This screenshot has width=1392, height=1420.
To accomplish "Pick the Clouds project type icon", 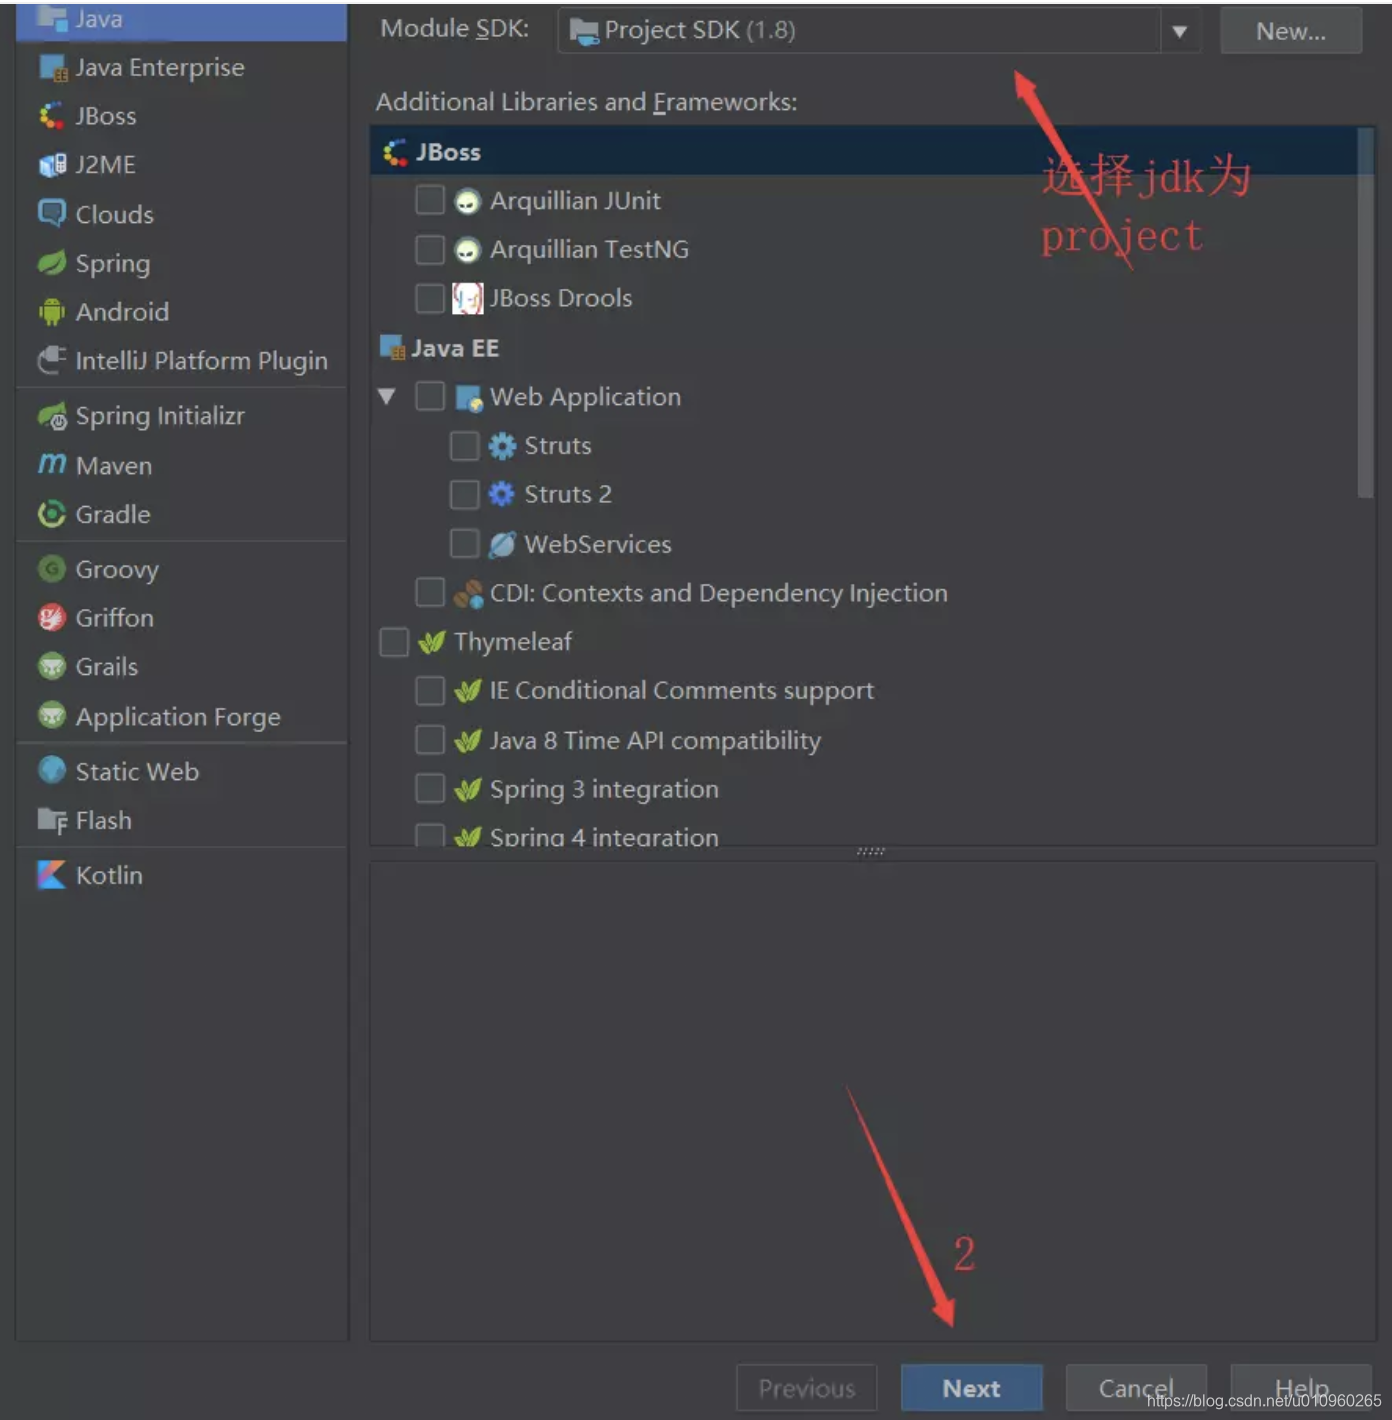I will coord(52,213).
